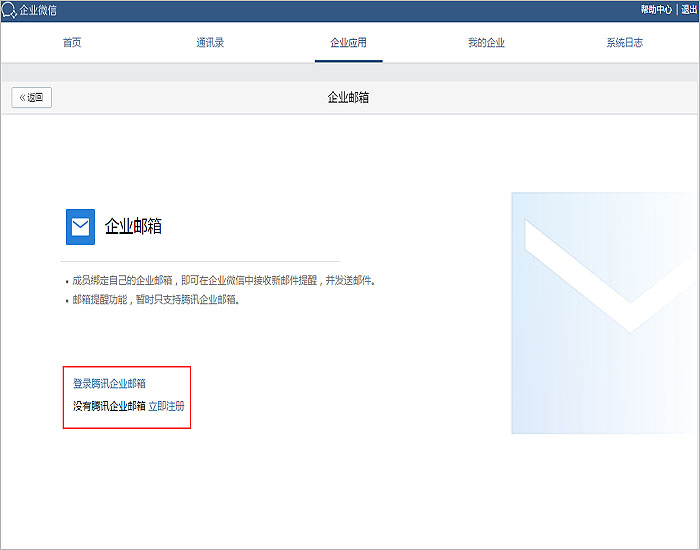Click the centered 企业邮箱 page title
700x550 pixels.
tap(348, 98)
